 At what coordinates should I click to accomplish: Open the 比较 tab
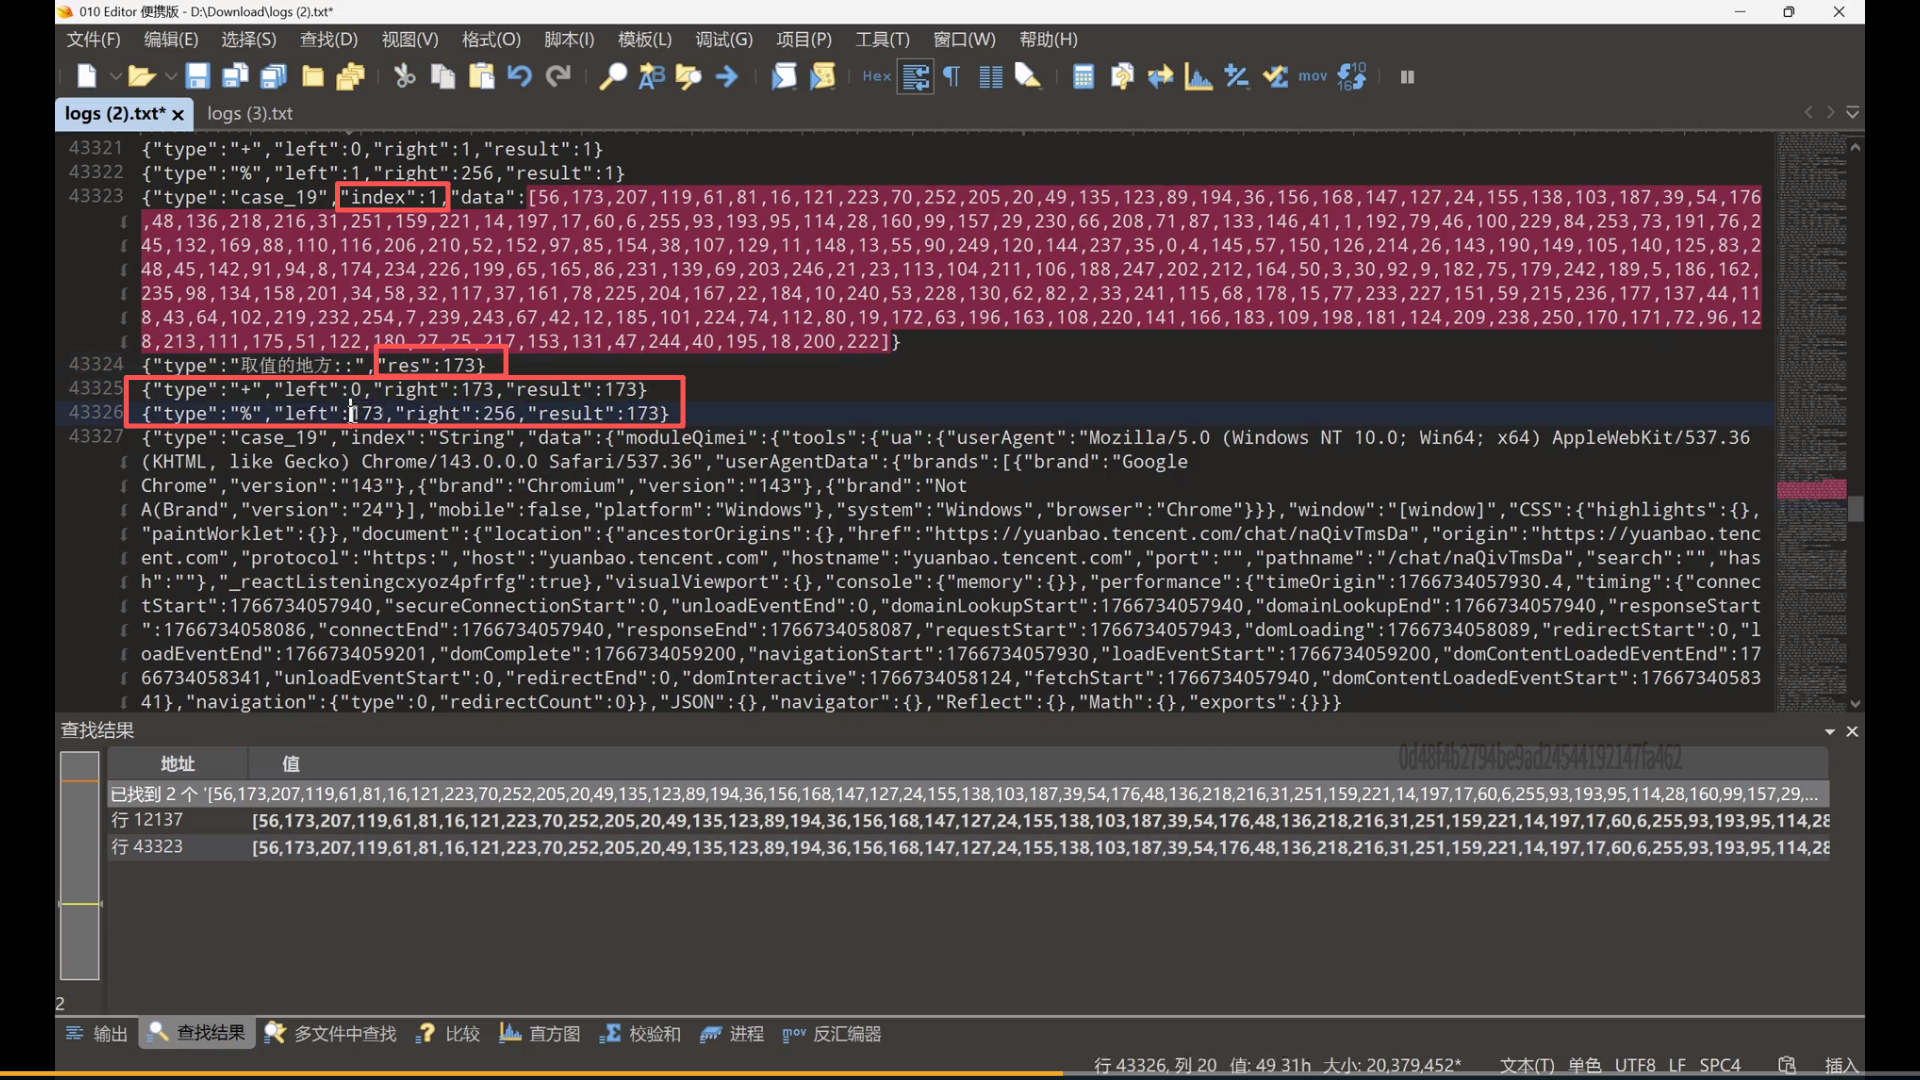click(448, 1034)
